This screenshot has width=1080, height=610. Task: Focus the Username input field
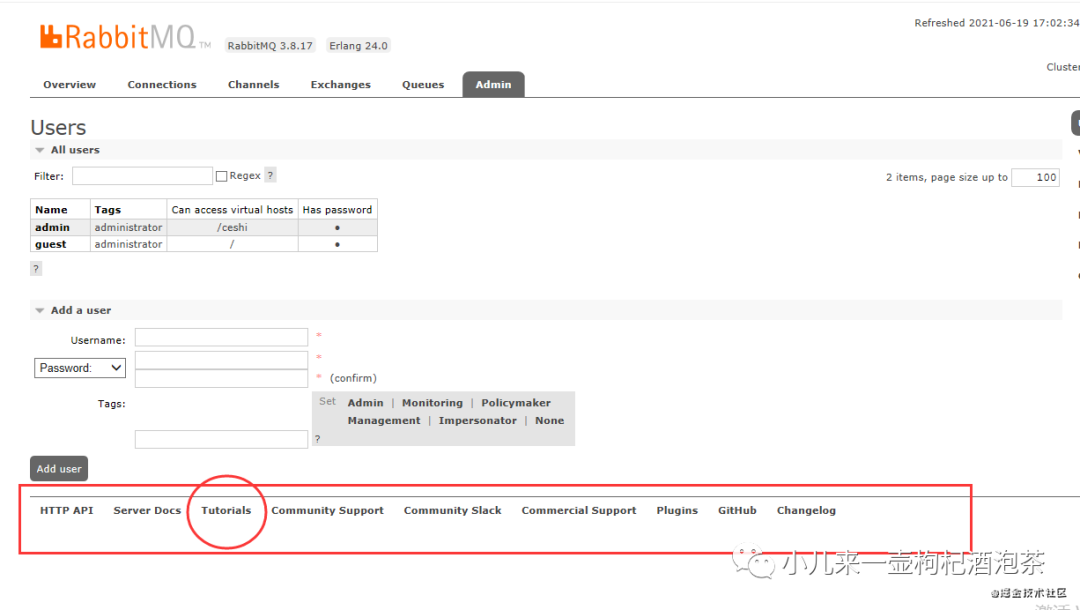[x=221, y=337]
